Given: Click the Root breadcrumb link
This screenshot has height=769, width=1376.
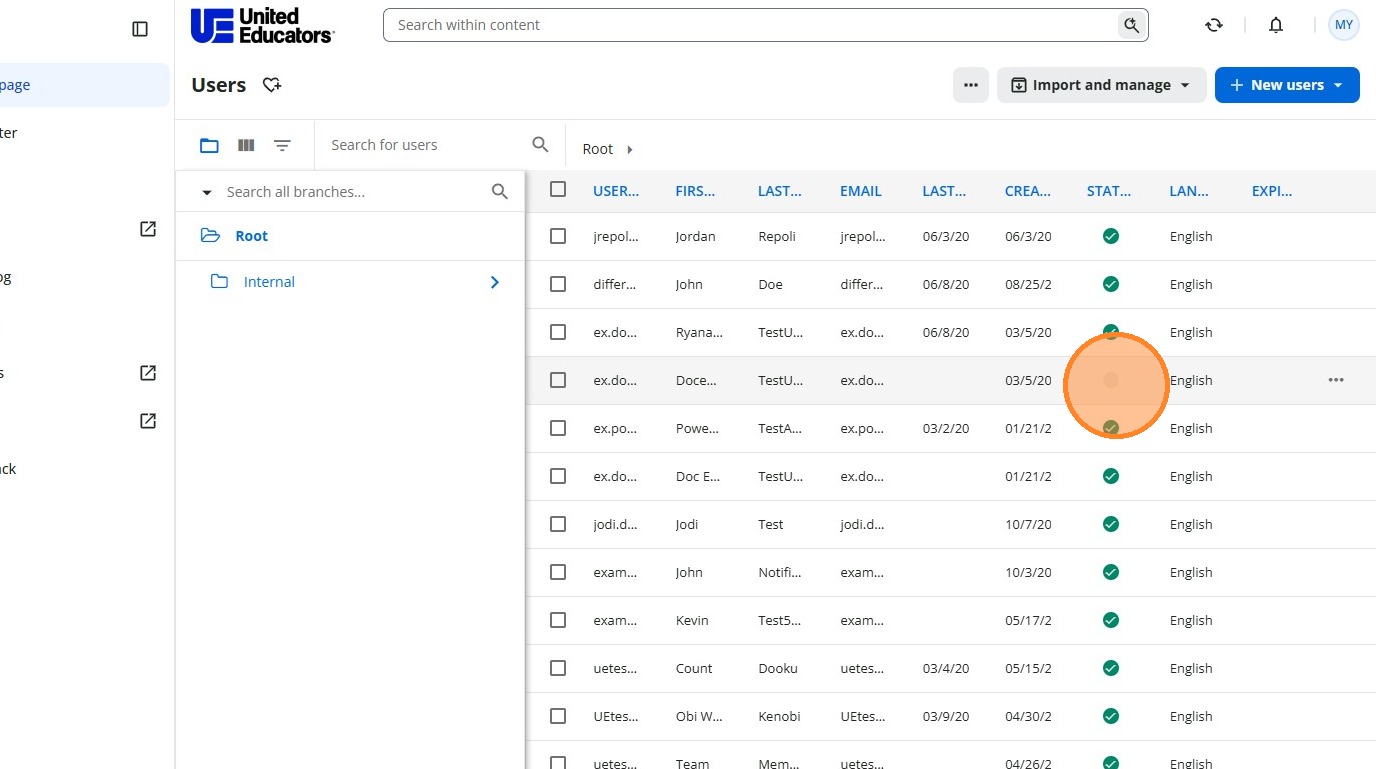Looking at the screenshot, I should (597, 149).
